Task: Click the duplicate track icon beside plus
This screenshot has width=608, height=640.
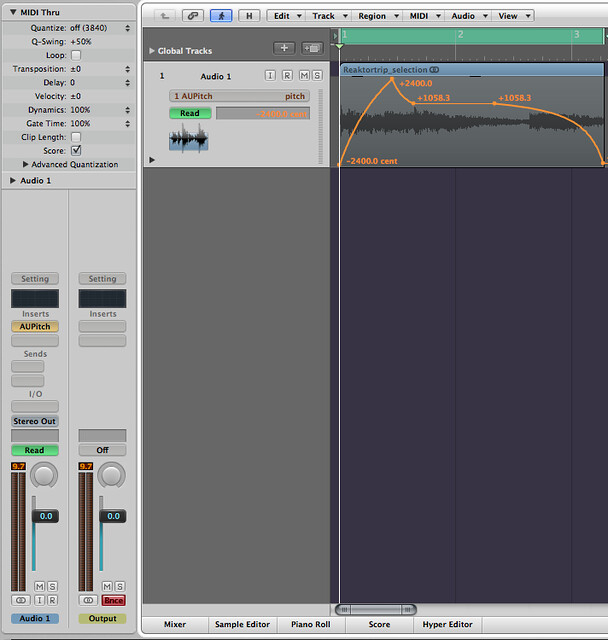Action: click(311, 48)
